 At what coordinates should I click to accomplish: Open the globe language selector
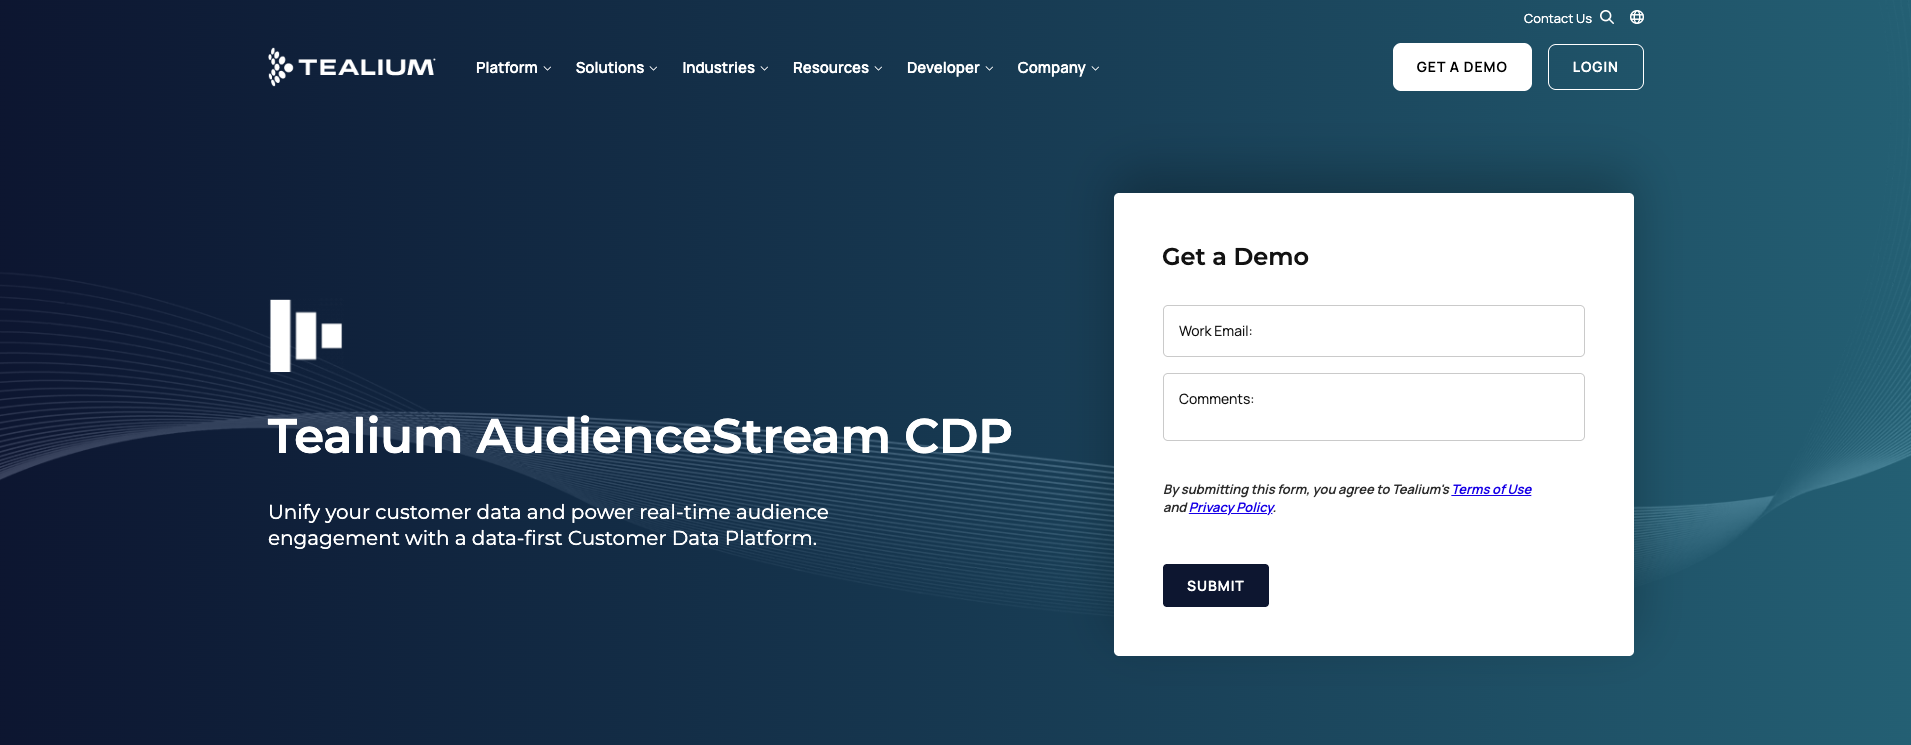click(1637, 17)
